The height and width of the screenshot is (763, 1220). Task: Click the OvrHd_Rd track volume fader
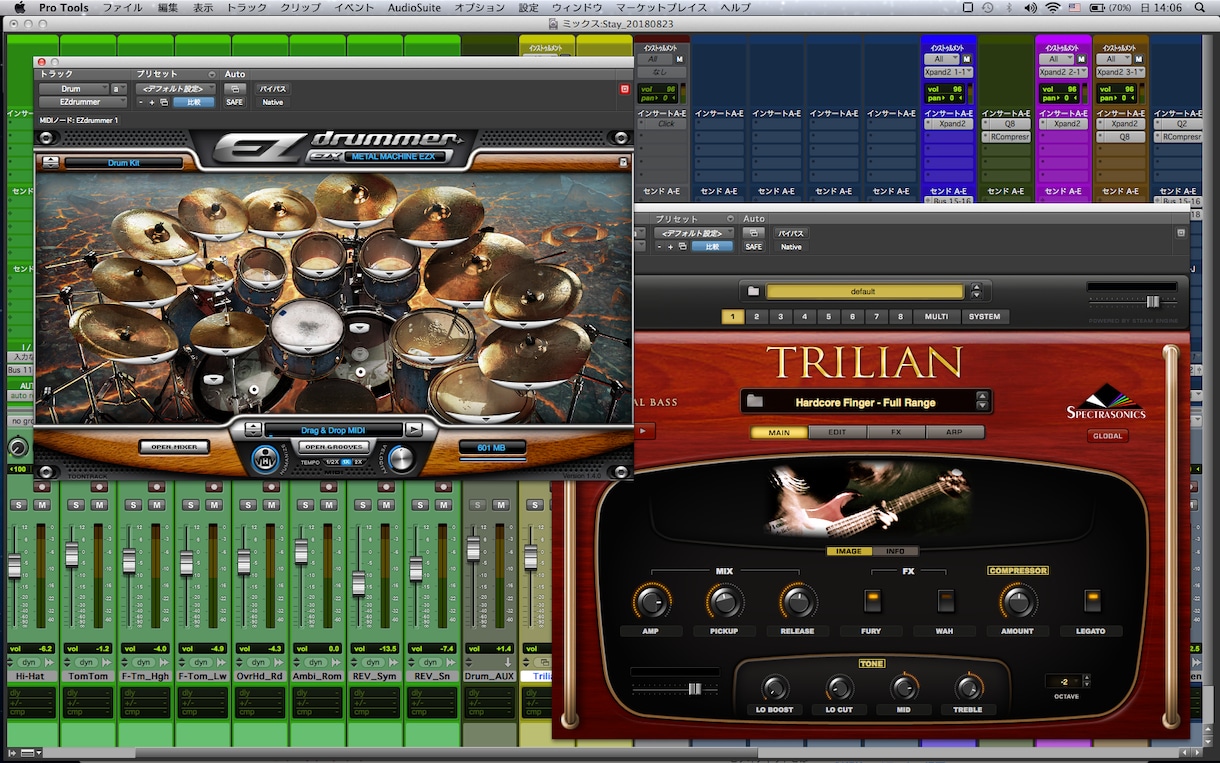244,562
